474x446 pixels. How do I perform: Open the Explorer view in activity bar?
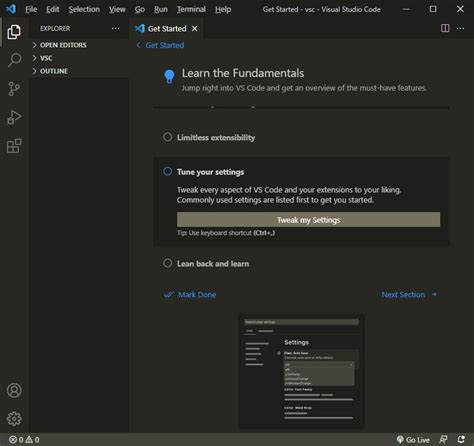14,32
